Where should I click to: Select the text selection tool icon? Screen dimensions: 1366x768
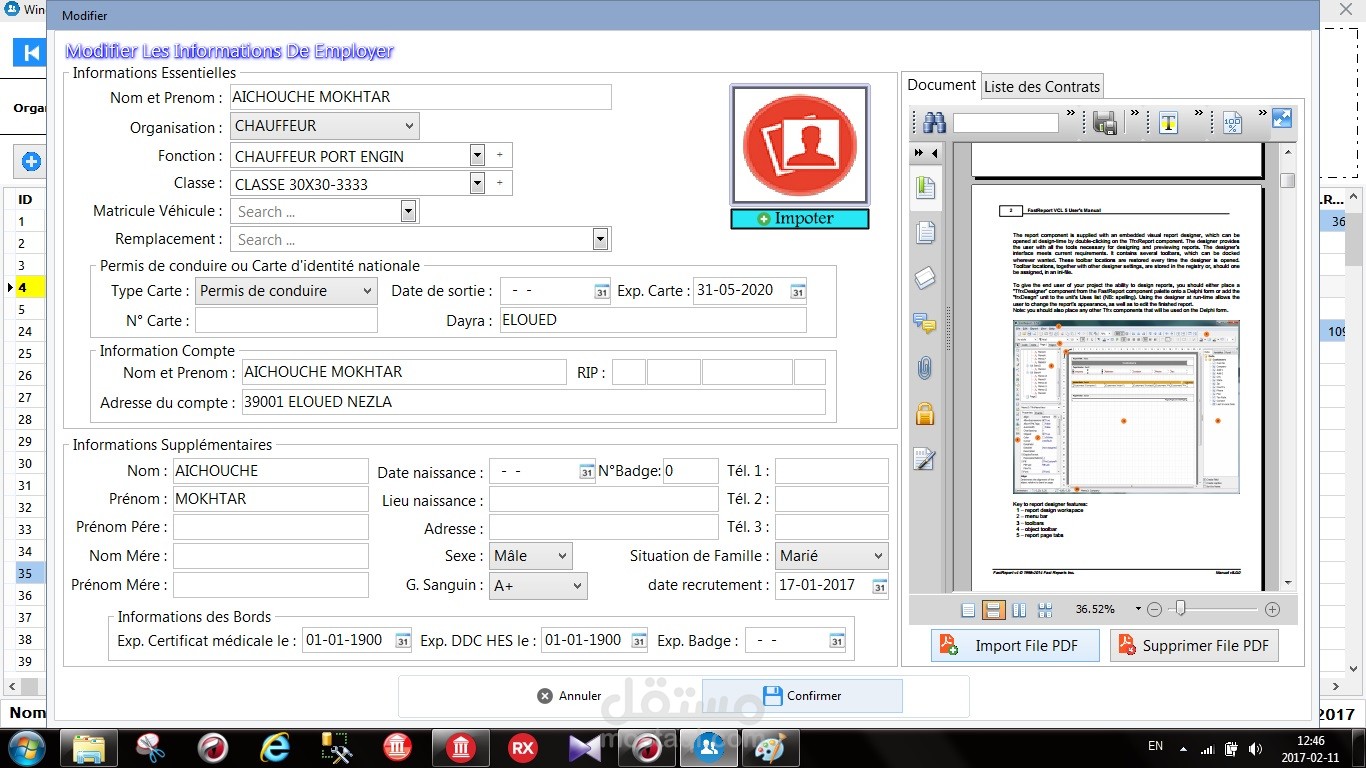coord(1168,122)
